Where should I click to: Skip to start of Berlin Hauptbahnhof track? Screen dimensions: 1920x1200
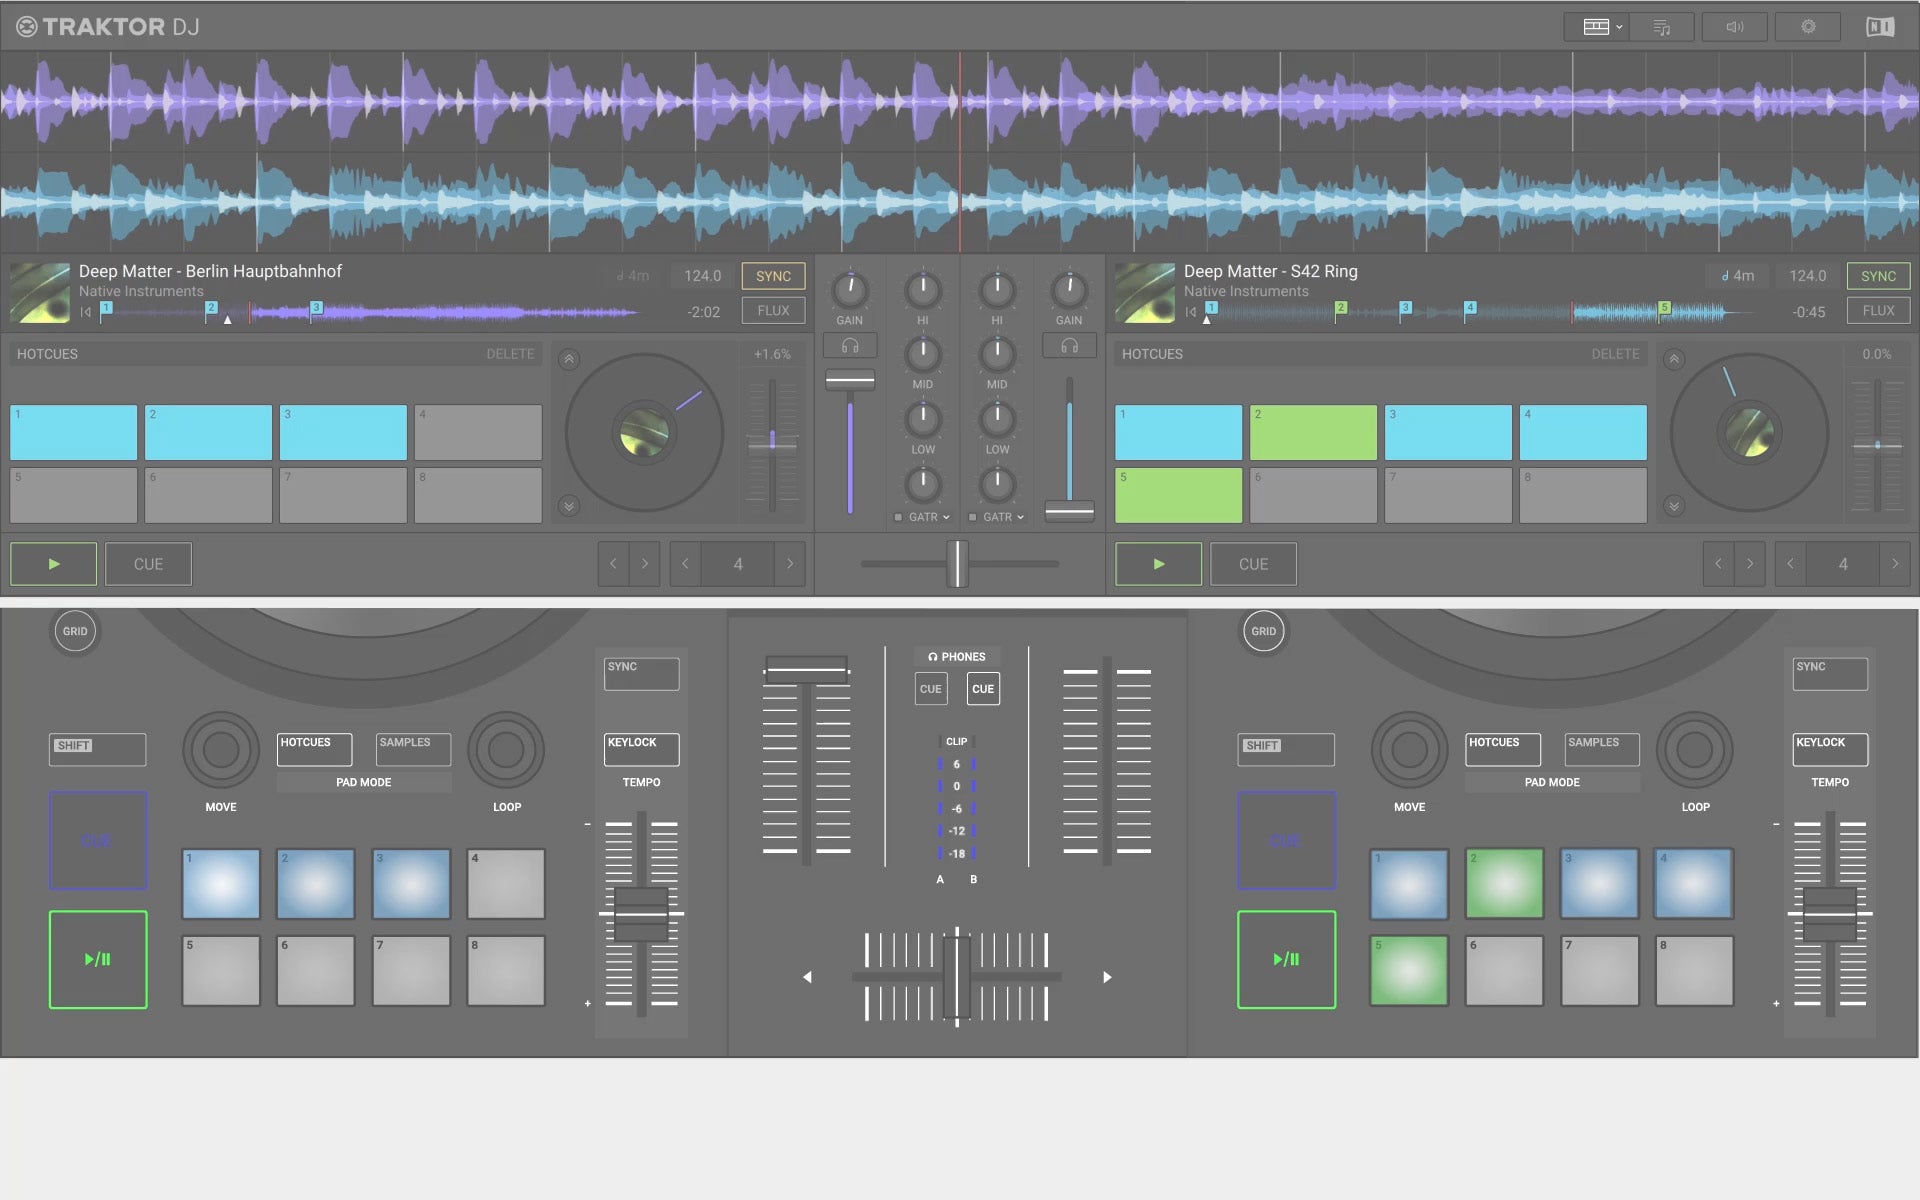point(86,312)
